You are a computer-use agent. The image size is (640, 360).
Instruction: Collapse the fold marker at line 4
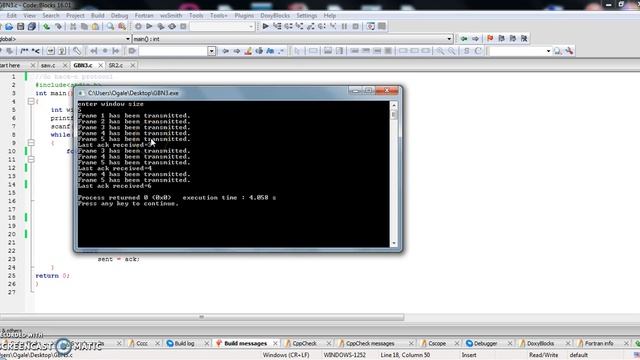[x=31, y=101]
